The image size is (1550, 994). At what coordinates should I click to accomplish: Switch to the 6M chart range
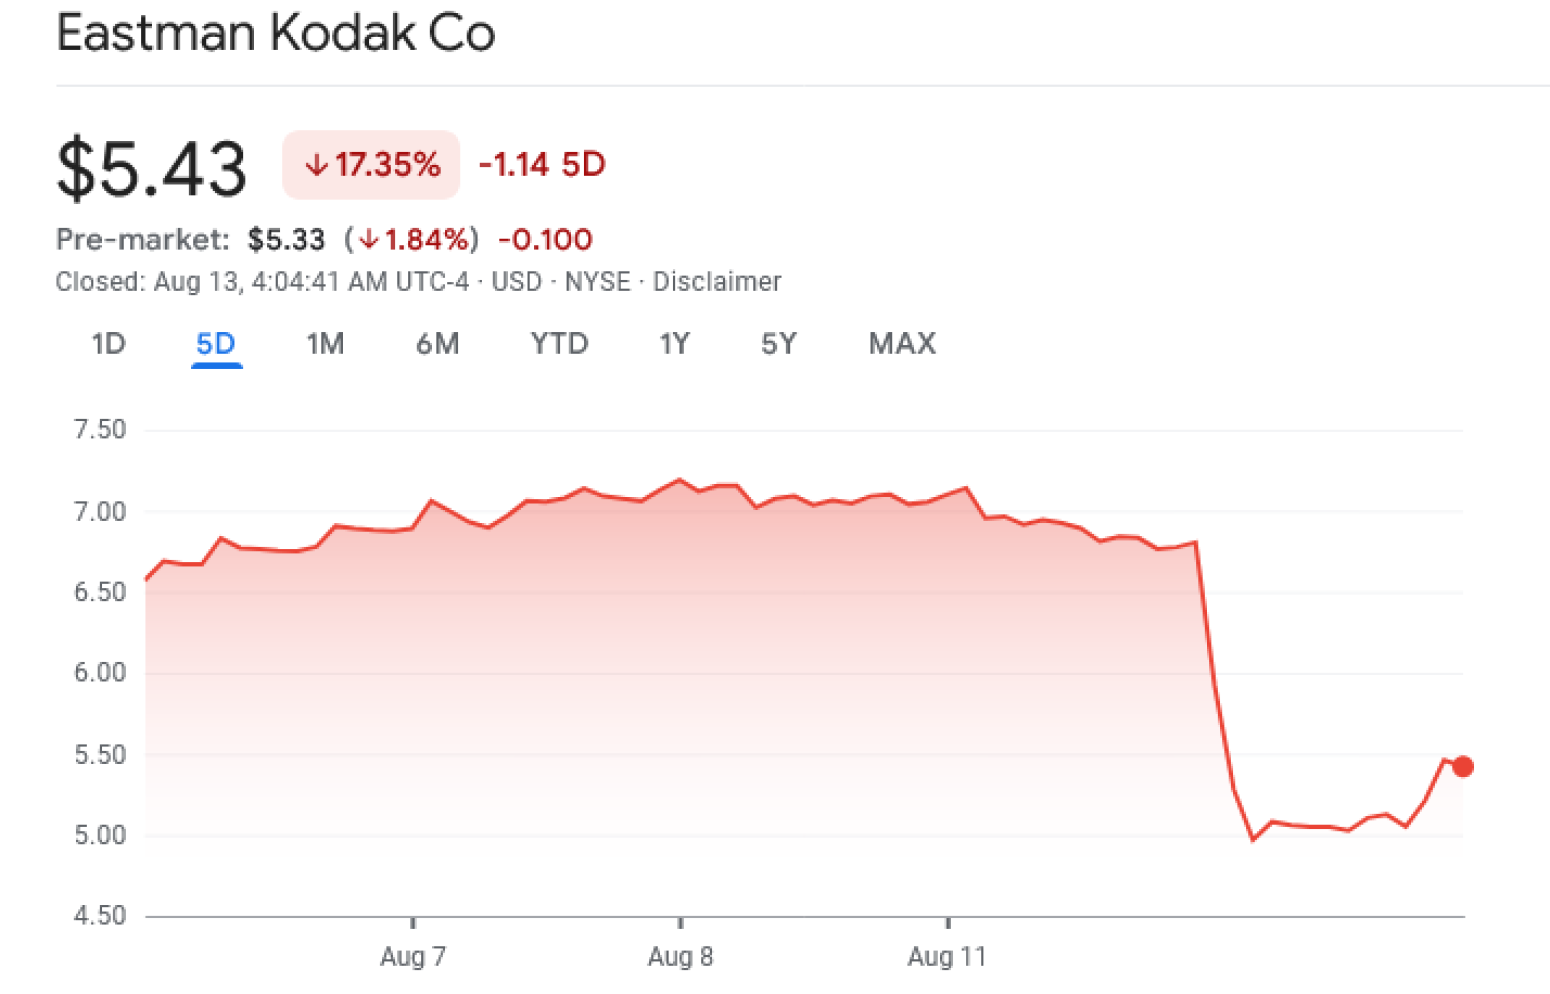tap(437, 344)
